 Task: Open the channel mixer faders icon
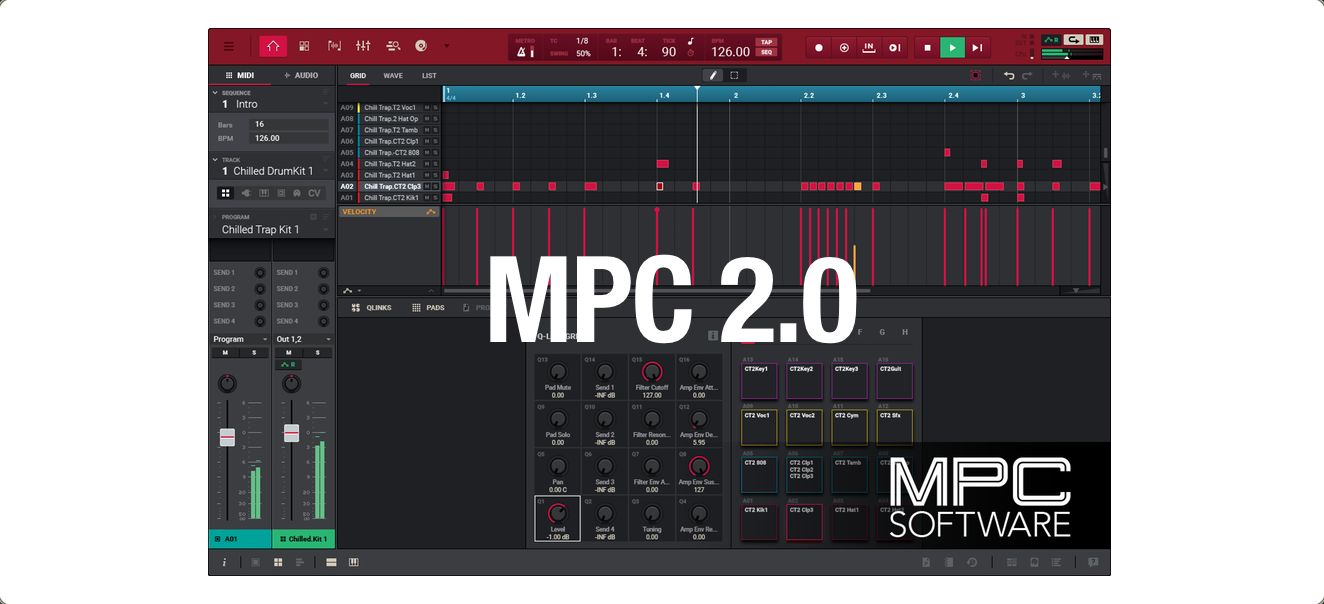pyautogui.click(x=363, y=46)
